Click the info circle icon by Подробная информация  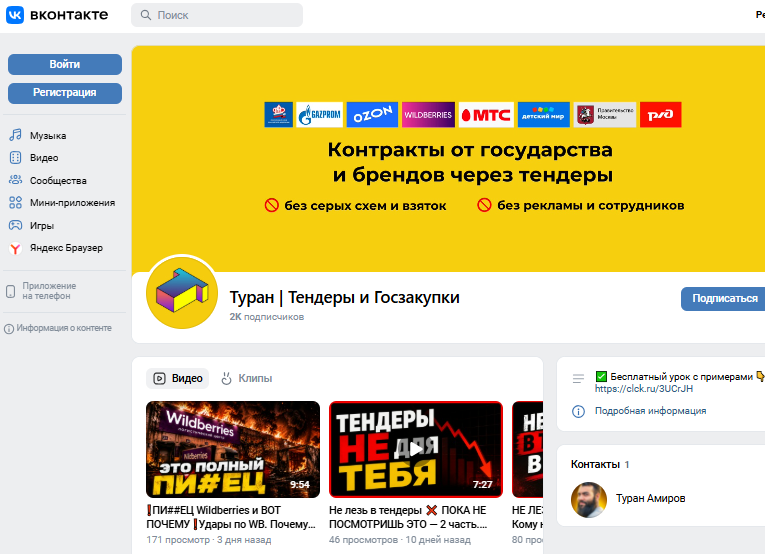pyautogui.click(x=578, y=411)
